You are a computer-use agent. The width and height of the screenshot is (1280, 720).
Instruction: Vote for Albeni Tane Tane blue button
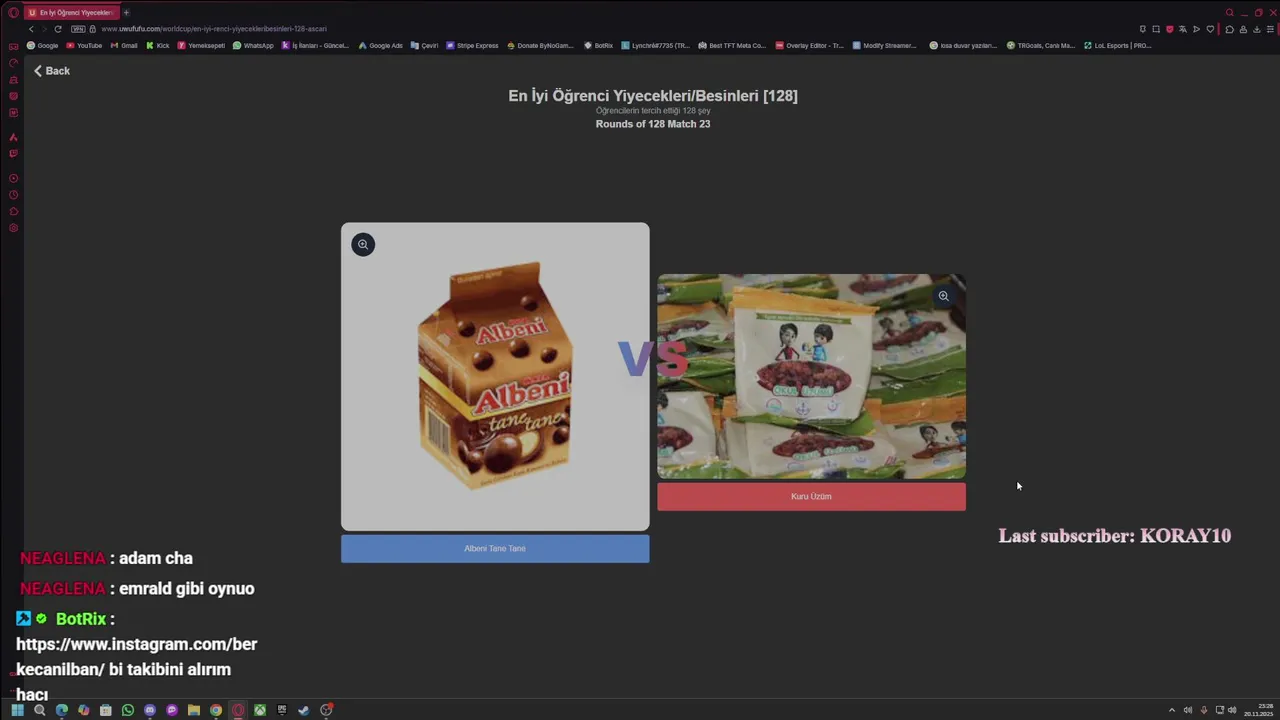tap(495, 548)
